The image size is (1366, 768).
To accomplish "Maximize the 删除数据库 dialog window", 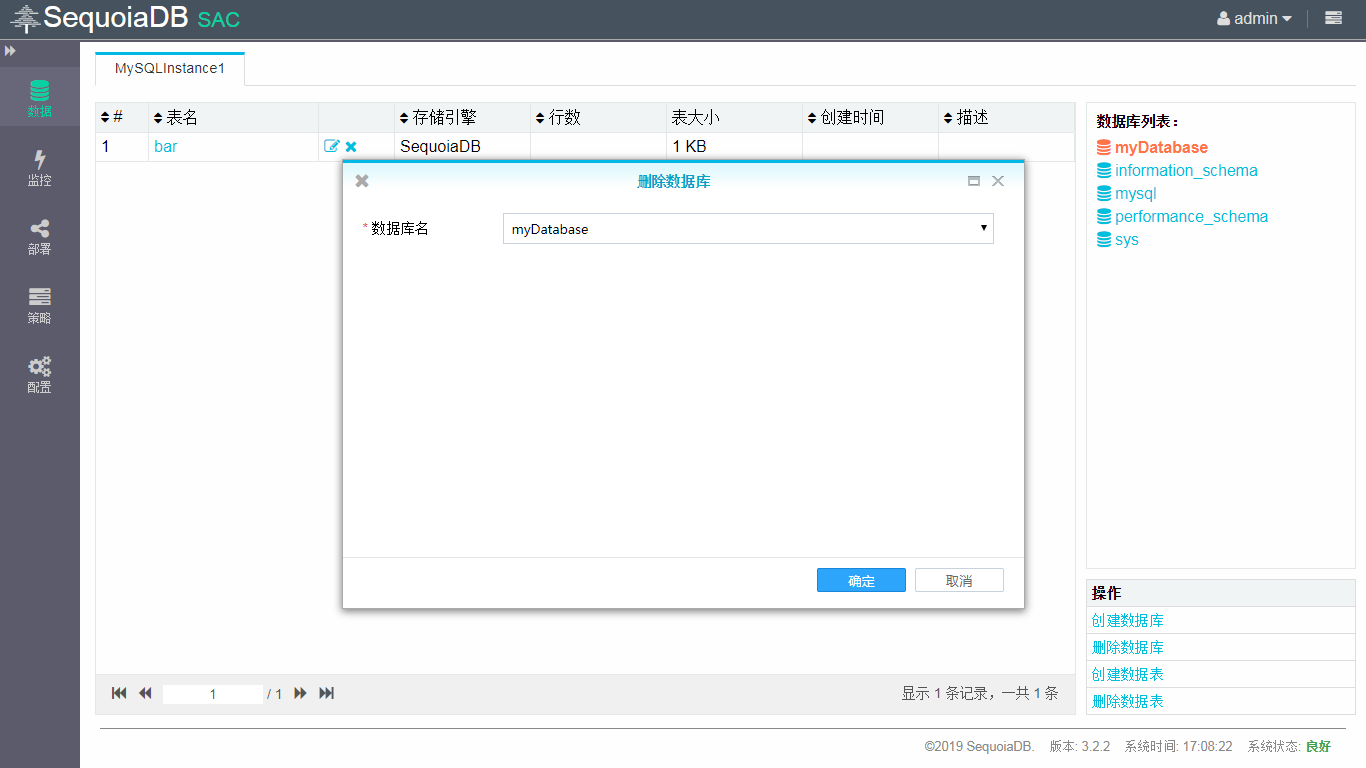I will pyautogui.click(x=974, y=181).
